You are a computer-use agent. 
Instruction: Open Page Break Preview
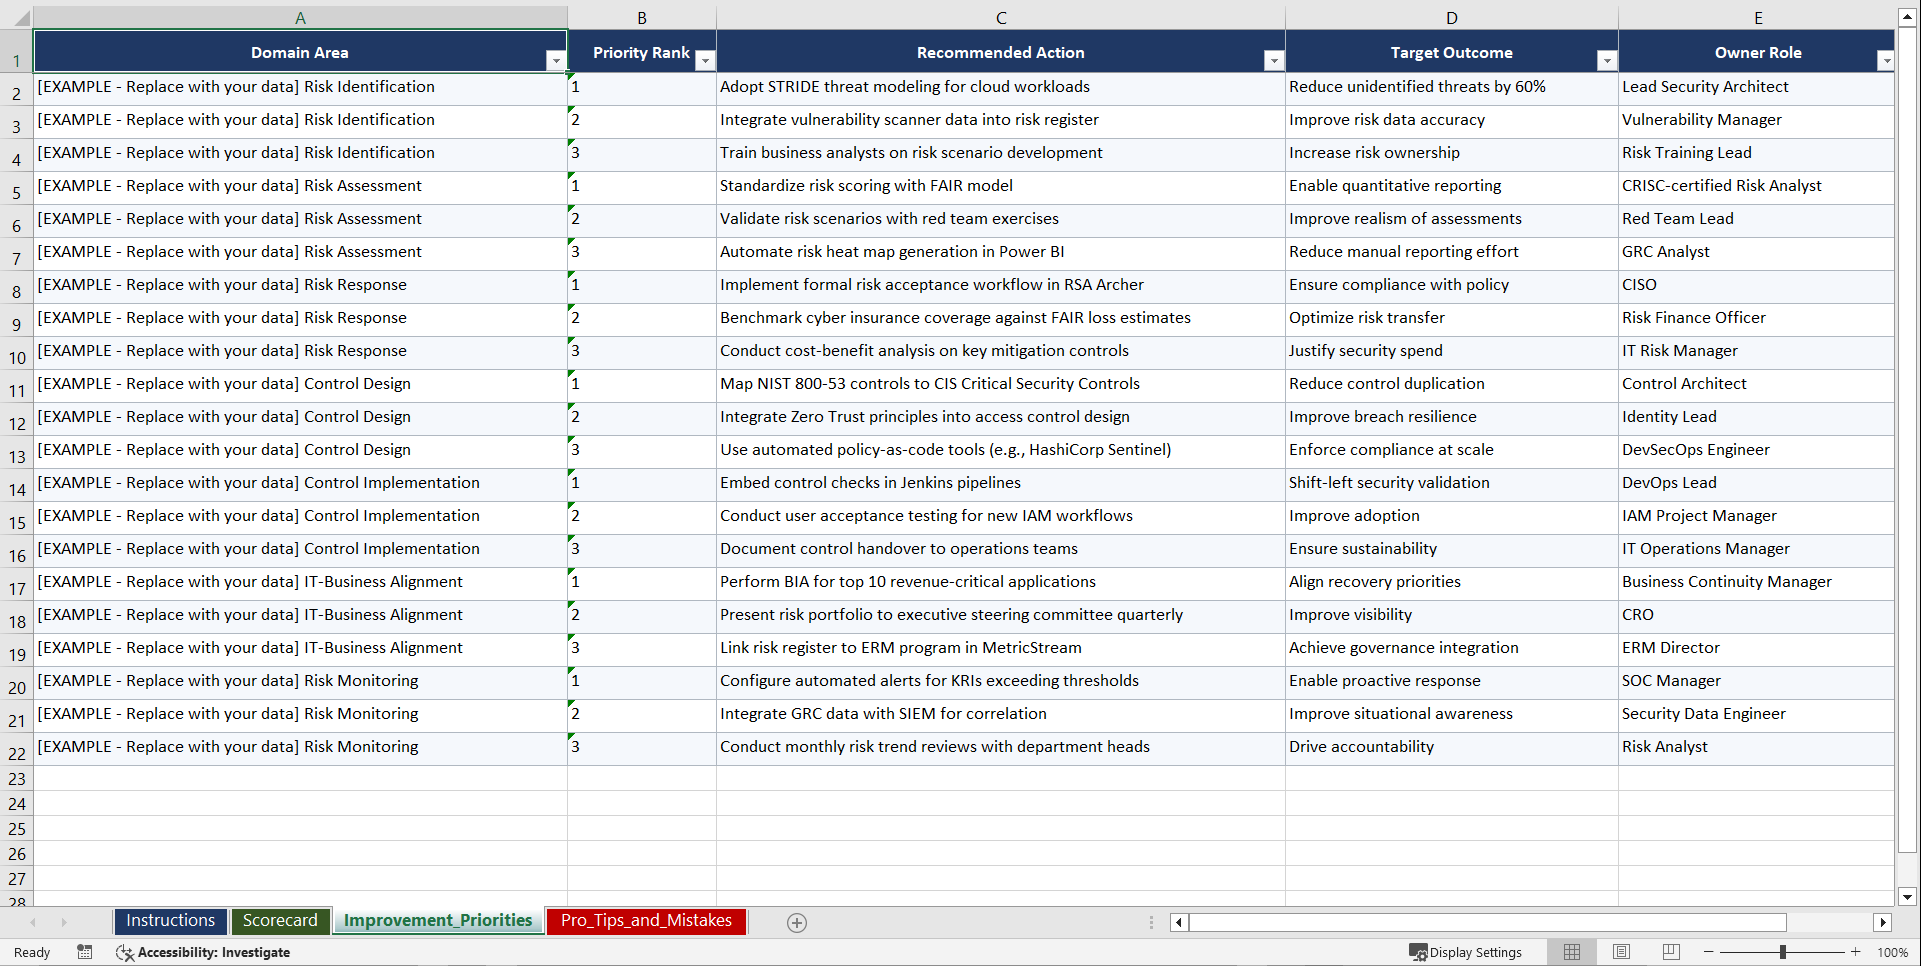pos(1671,952)
